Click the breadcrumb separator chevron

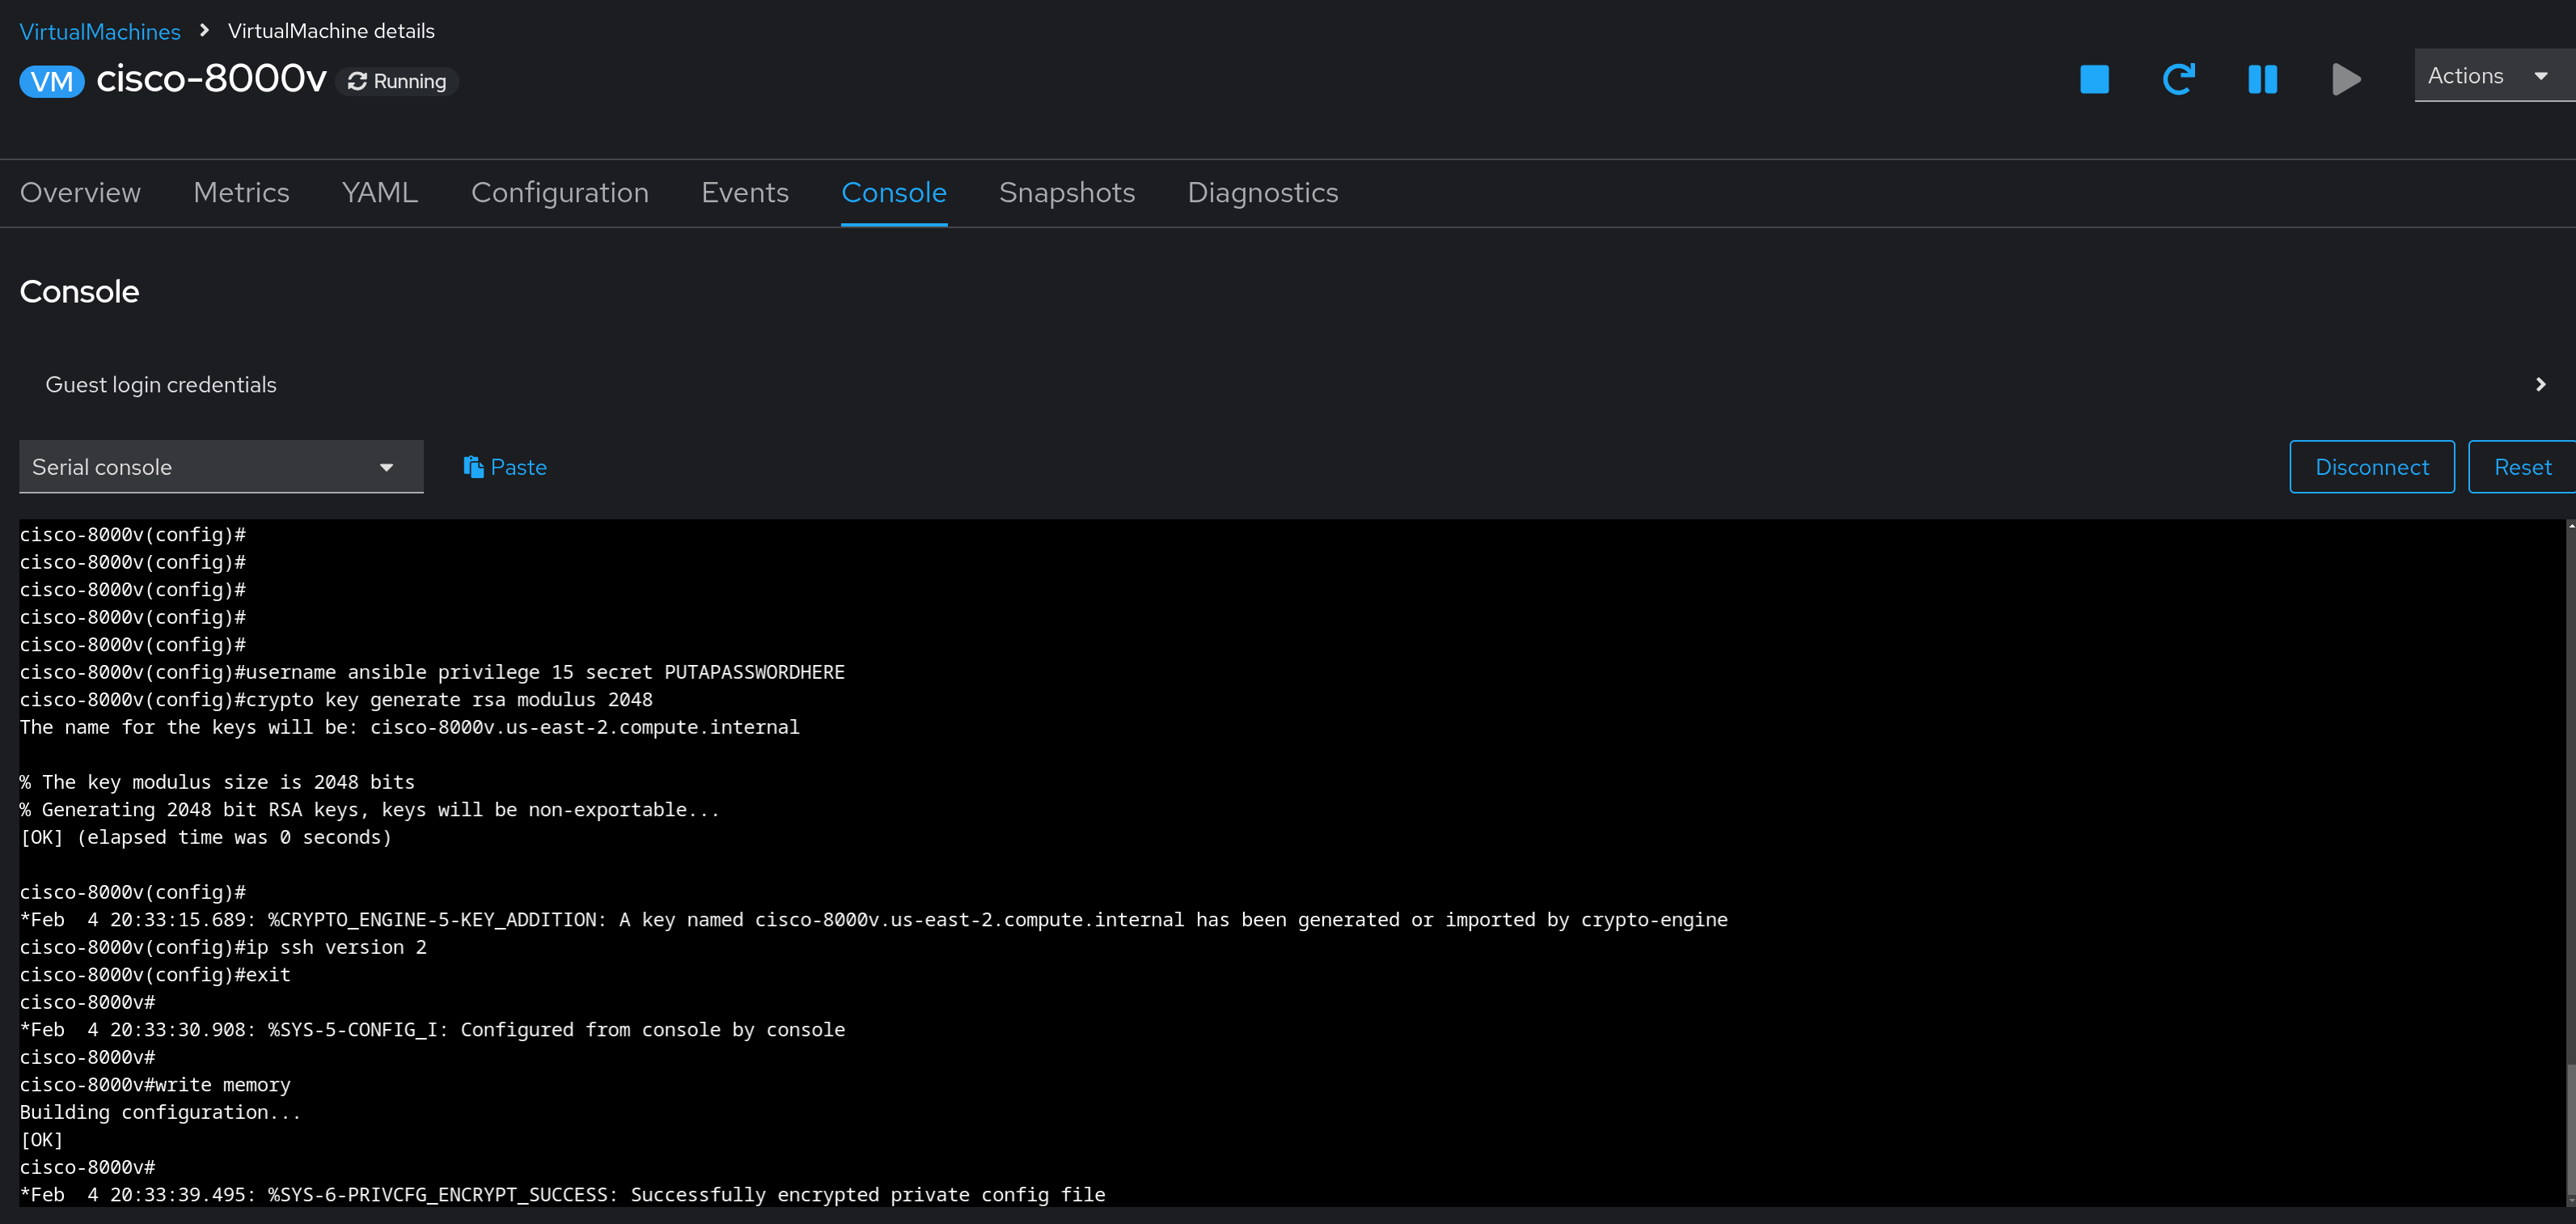[204, 31]
